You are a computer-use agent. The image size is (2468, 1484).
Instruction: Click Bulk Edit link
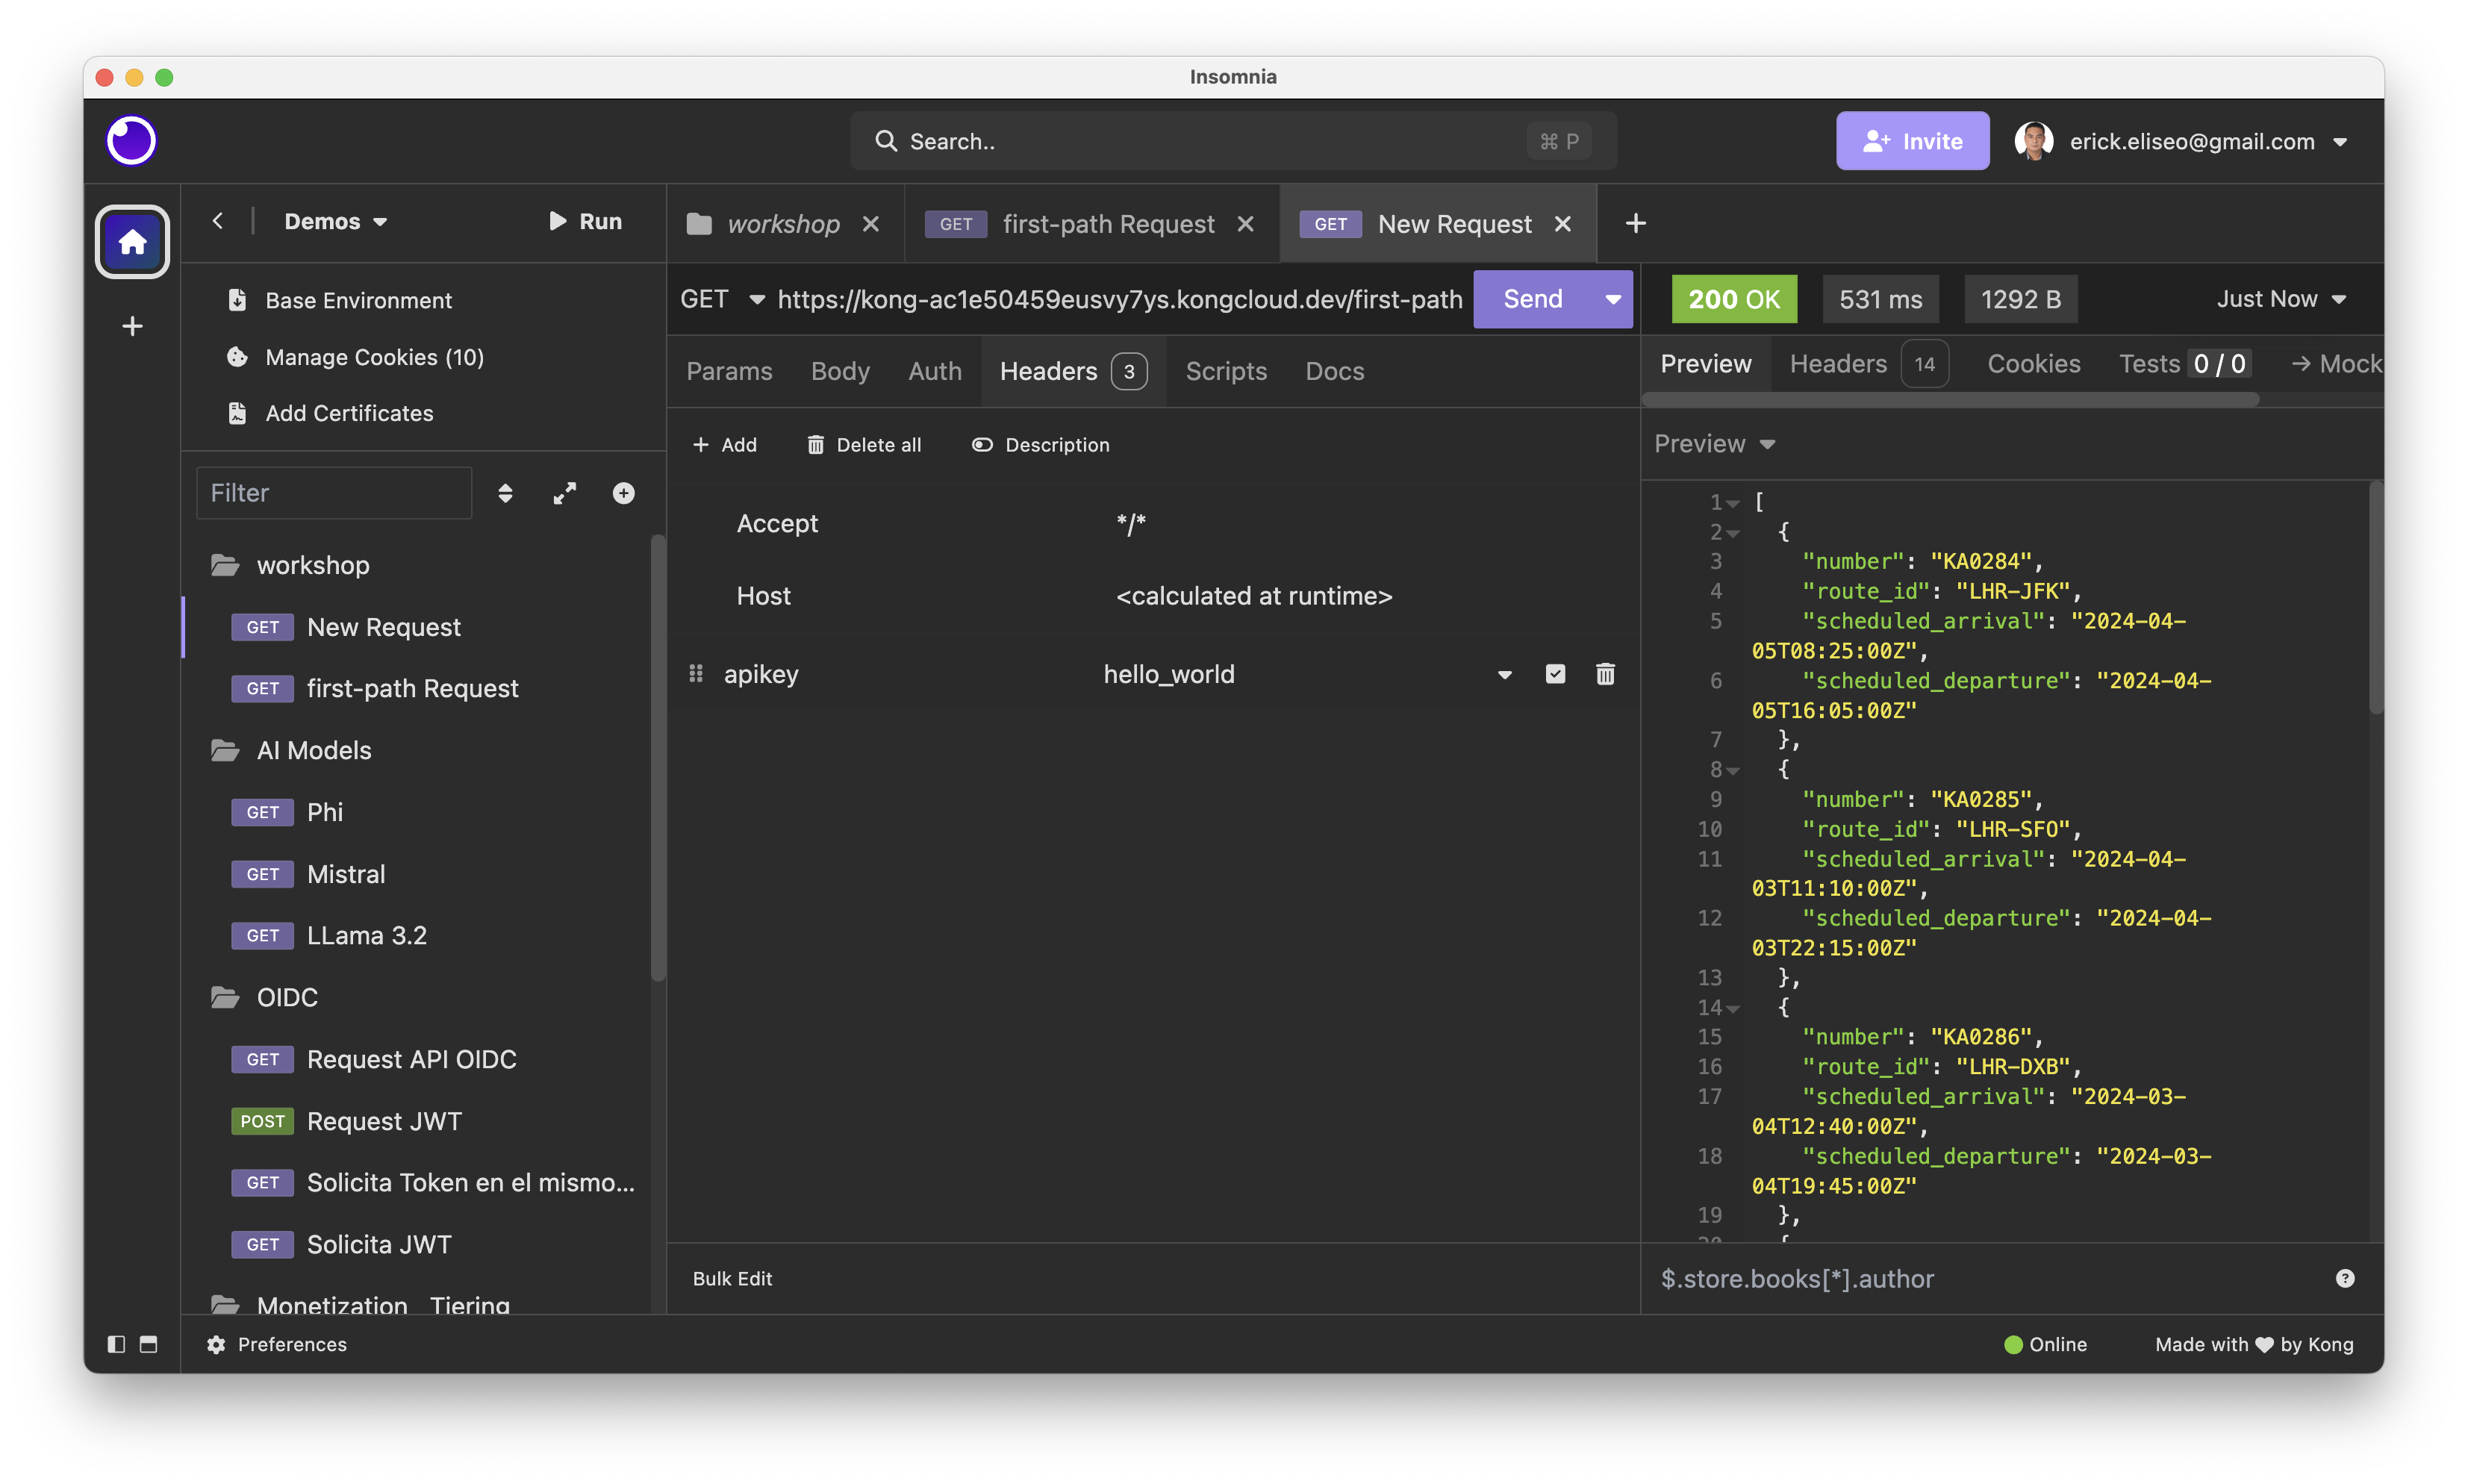point(732,1278)
